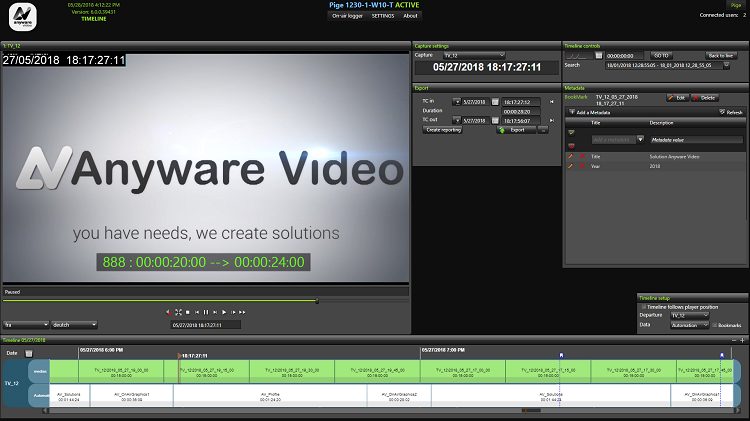Click the Back to live button
Viewport: 750px width, 421px height.
click(721, 55)
